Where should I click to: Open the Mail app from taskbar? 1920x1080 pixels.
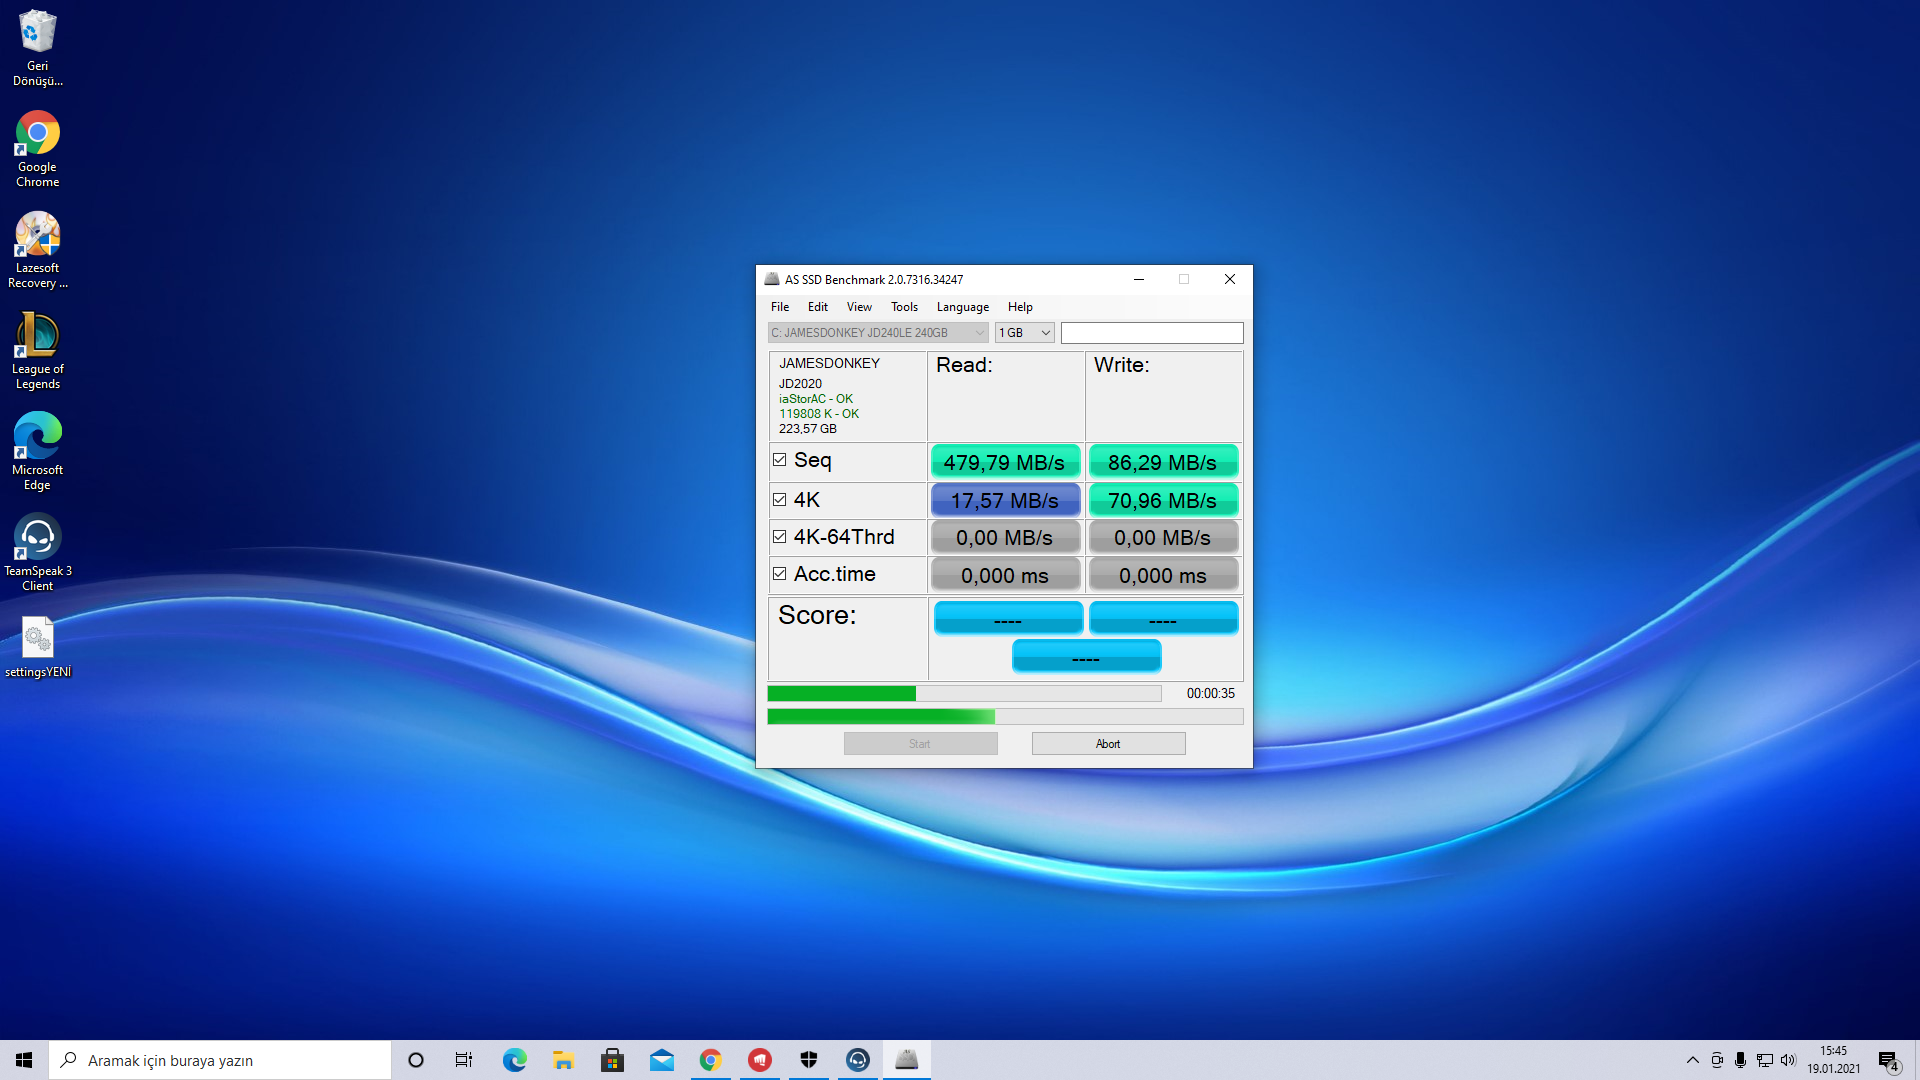661,1060
